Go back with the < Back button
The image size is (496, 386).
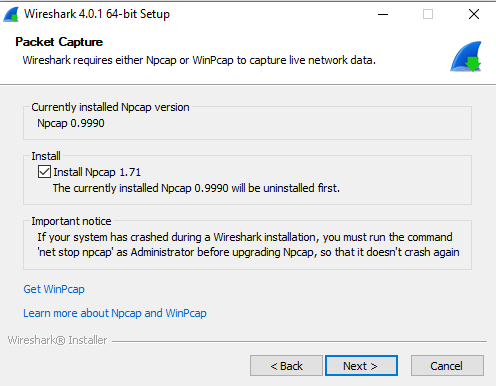coord(286,366)
